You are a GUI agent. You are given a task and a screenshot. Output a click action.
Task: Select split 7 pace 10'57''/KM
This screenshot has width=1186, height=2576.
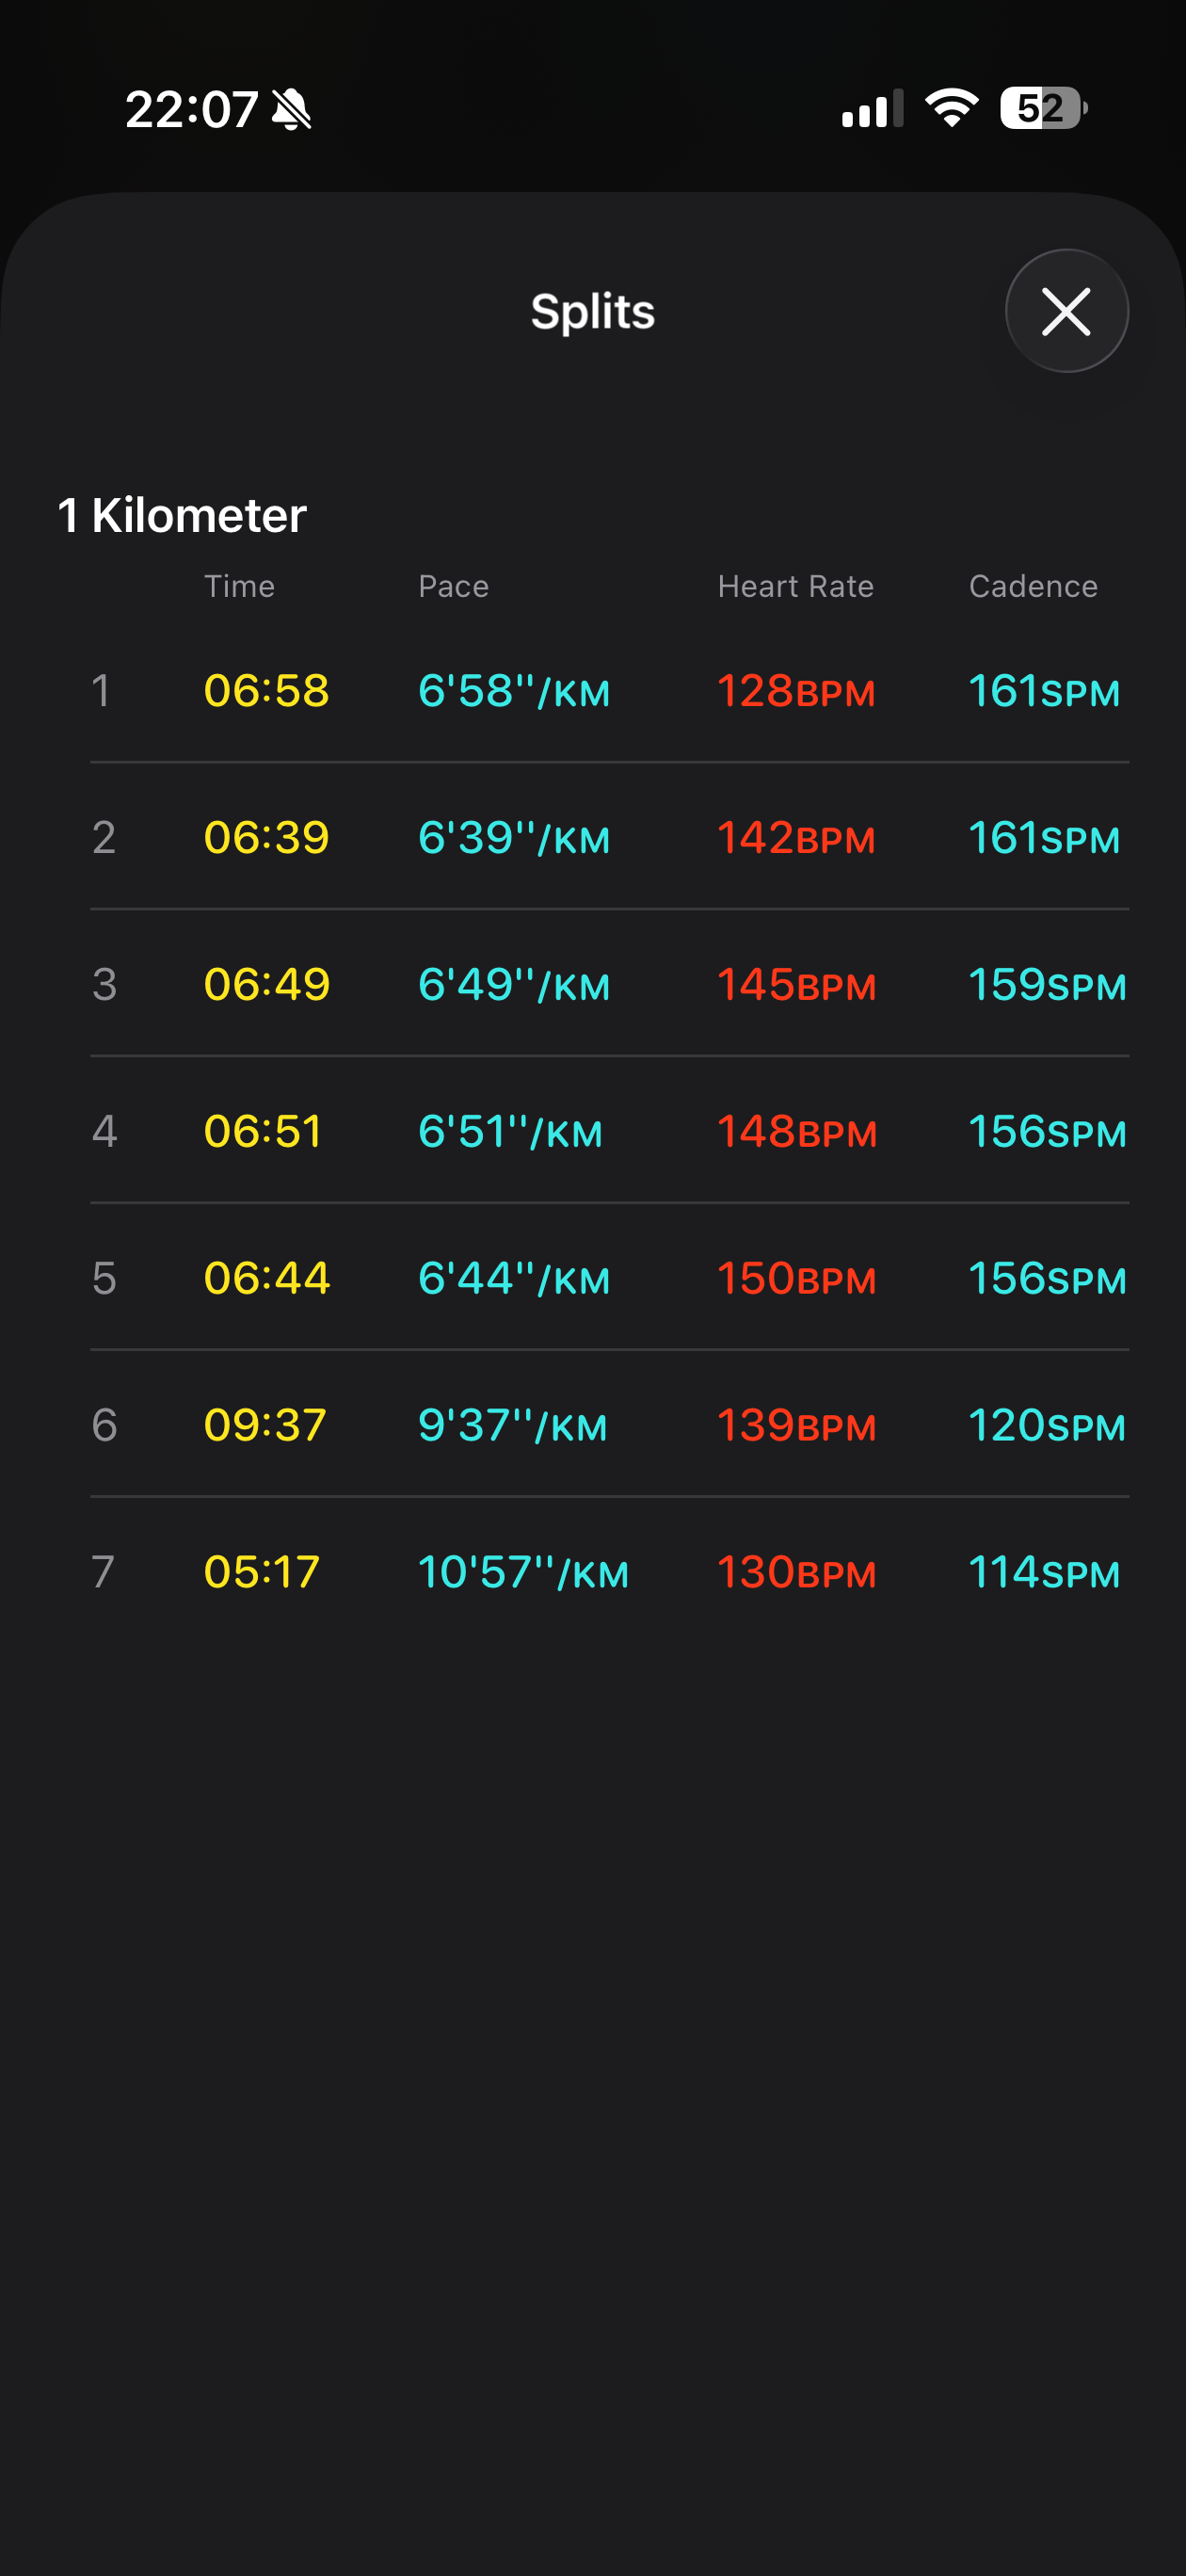point(522,1572)
